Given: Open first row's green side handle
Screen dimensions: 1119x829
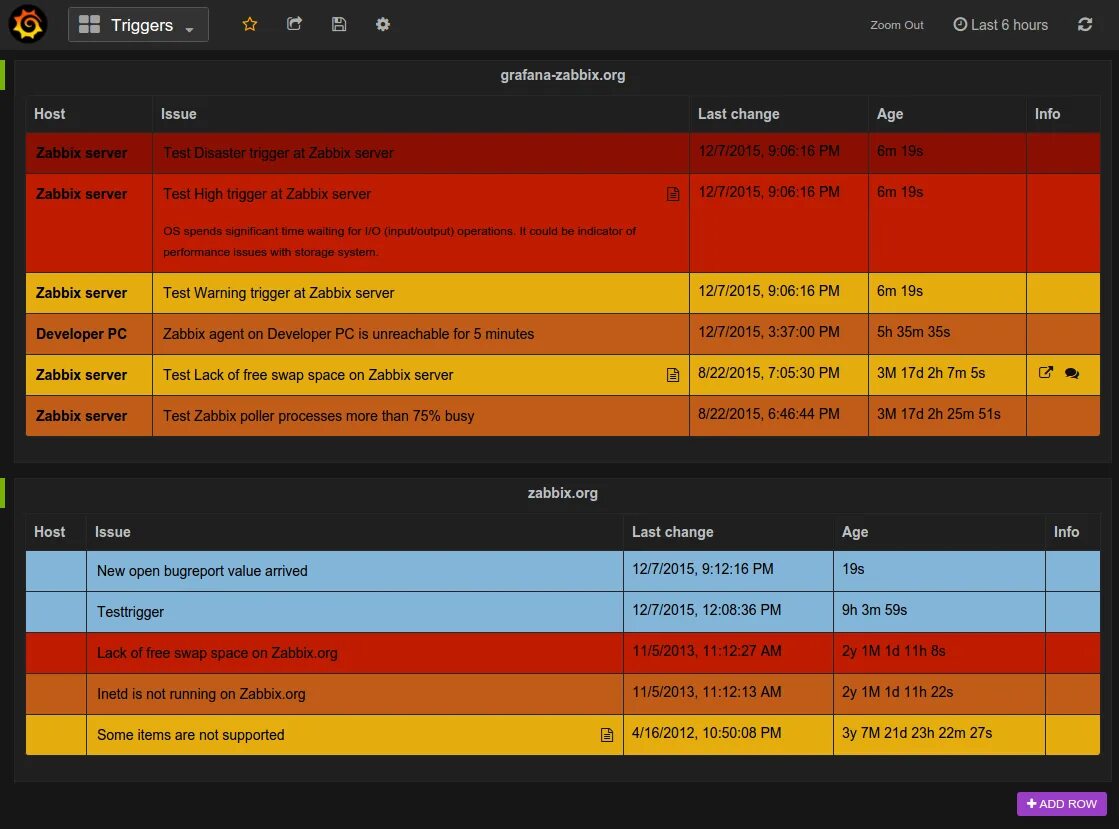Looking at the screenshot, I should (3, 75).
